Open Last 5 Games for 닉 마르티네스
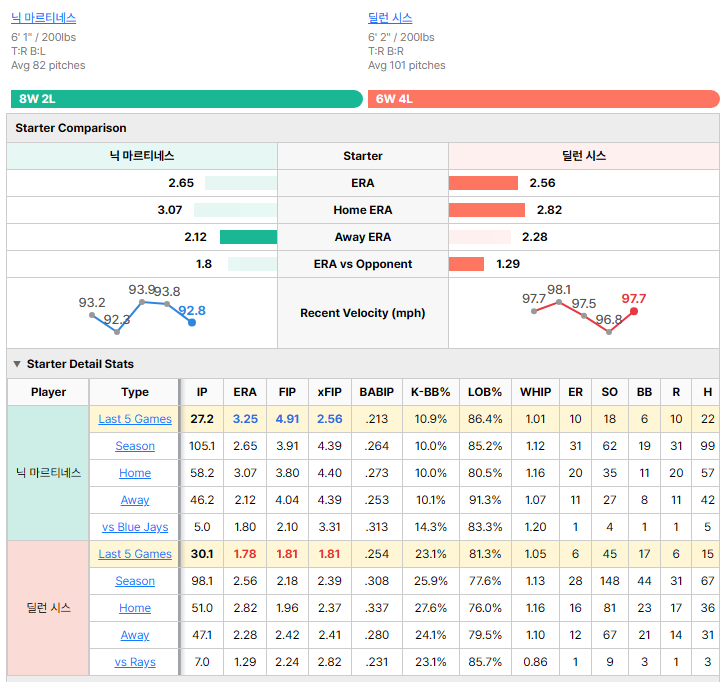726x682 pixels. [135, 419]
